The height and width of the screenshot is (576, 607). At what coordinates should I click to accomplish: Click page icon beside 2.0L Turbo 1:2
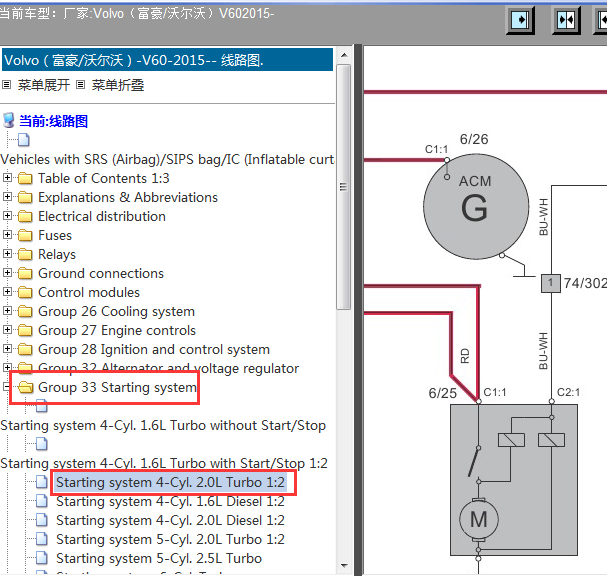coord(42,482)
